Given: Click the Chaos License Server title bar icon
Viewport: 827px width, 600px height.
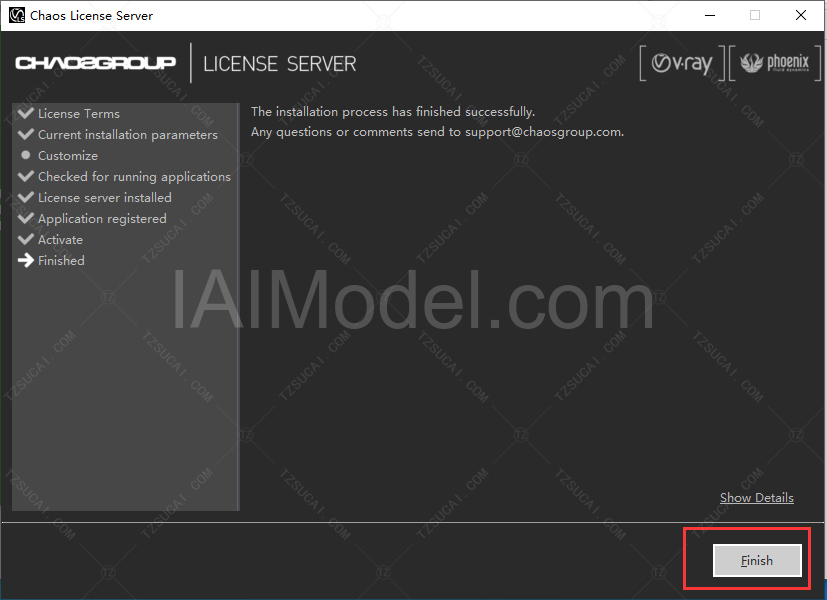Looking at the screenshot, I should [x=17, y=15].
